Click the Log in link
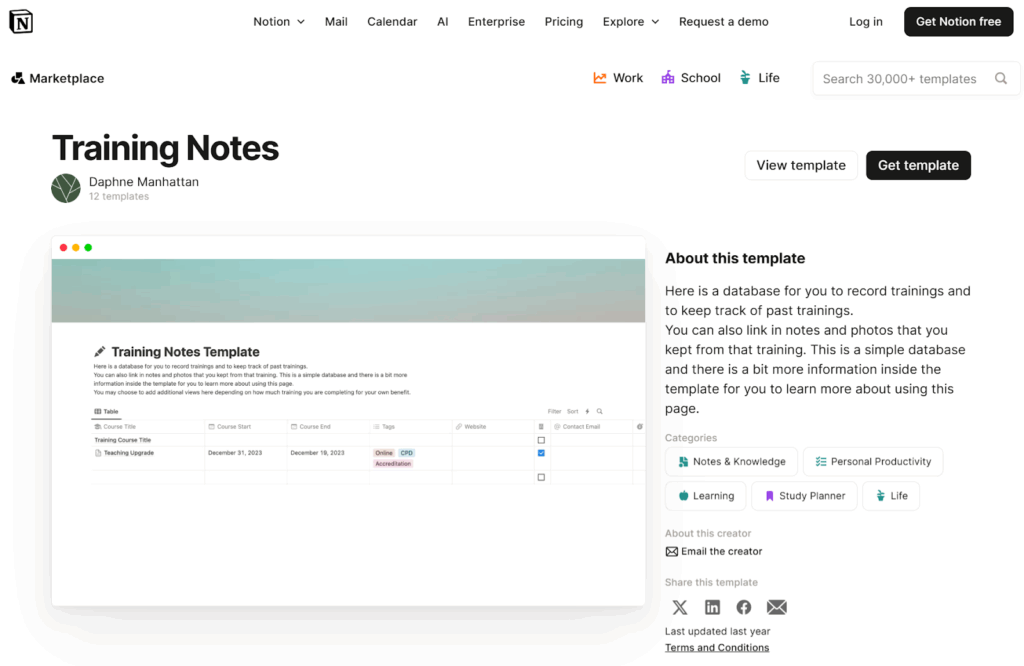Image resolution: width=1024 pixels, height=666 pixels. (x=865, y=22)
